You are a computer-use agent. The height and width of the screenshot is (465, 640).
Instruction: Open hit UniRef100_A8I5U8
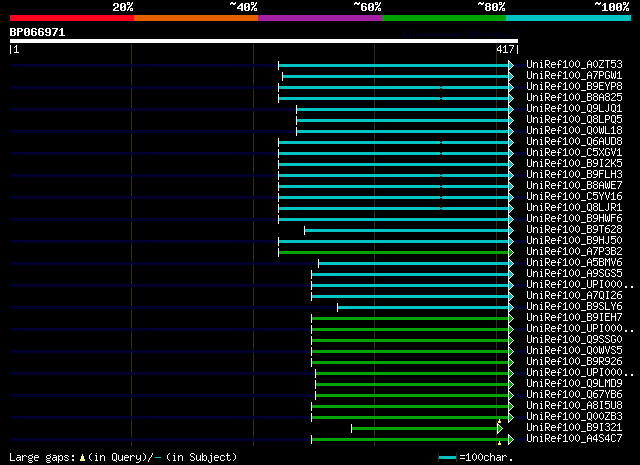[574, 406]
